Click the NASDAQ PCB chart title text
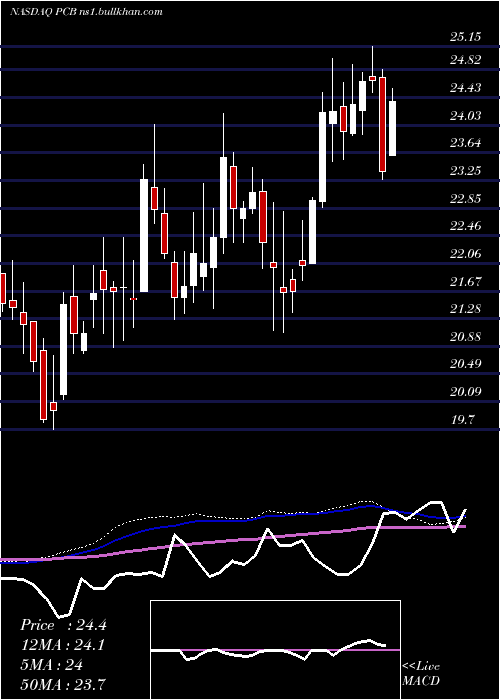 click(x=86, y=12)
